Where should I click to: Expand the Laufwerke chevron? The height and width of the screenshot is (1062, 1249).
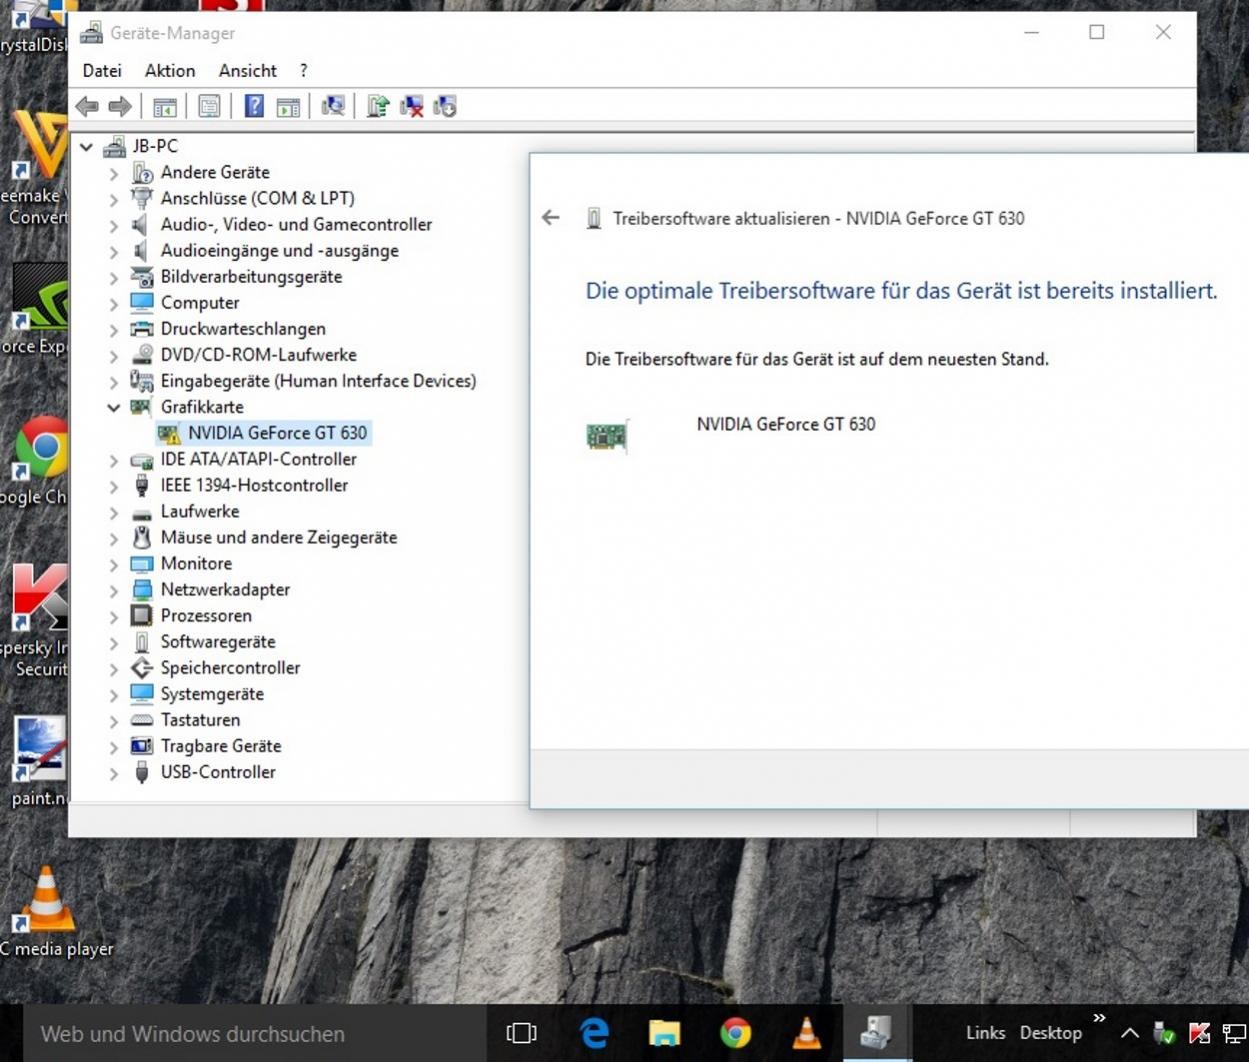coord(114,512)
